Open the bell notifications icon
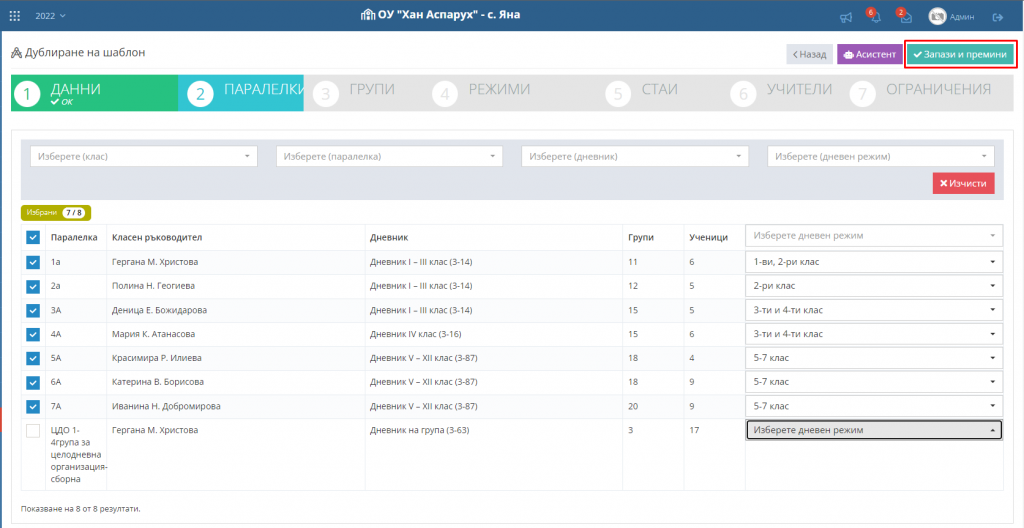The height and width of the screenshot is (528, 1024). (x=874, y=17)
